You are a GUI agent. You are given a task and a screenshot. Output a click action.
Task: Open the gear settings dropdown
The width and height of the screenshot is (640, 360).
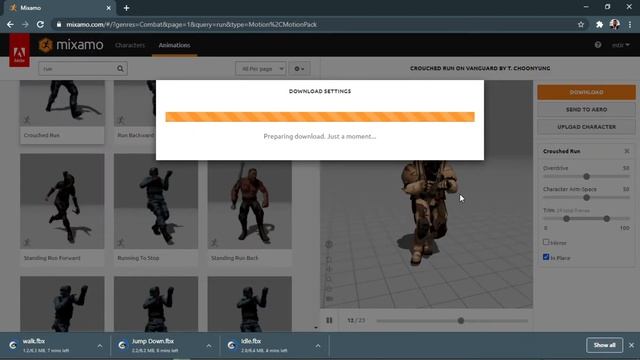299,69
